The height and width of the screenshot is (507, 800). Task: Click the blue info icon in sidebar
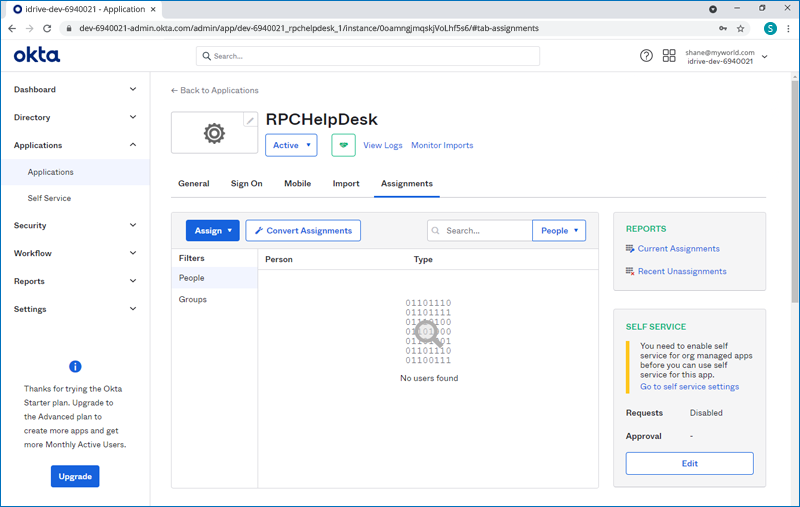[x=75, y=367]
